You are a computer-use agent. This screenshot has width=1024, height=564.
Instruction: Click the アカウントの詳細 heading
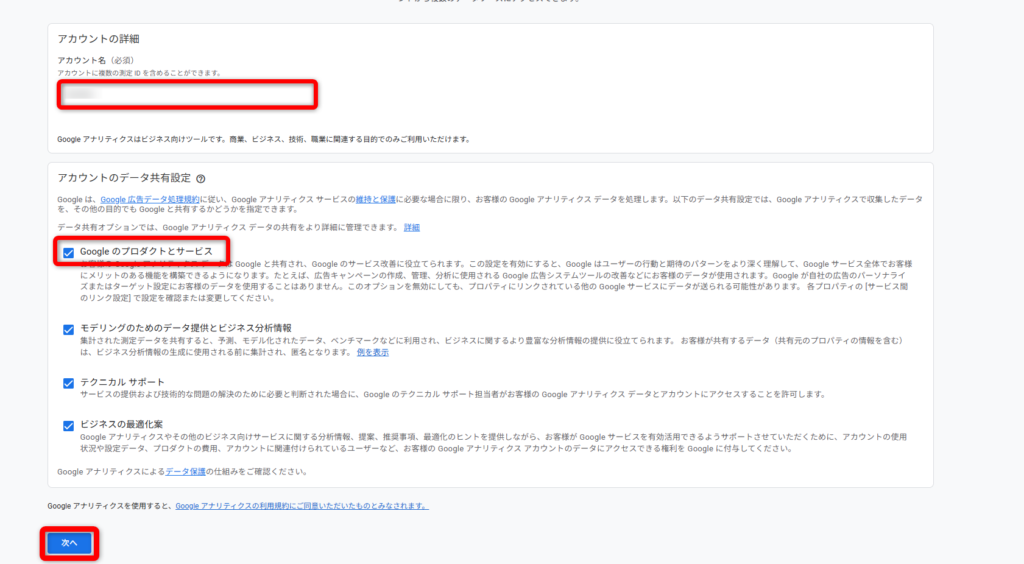98,39
